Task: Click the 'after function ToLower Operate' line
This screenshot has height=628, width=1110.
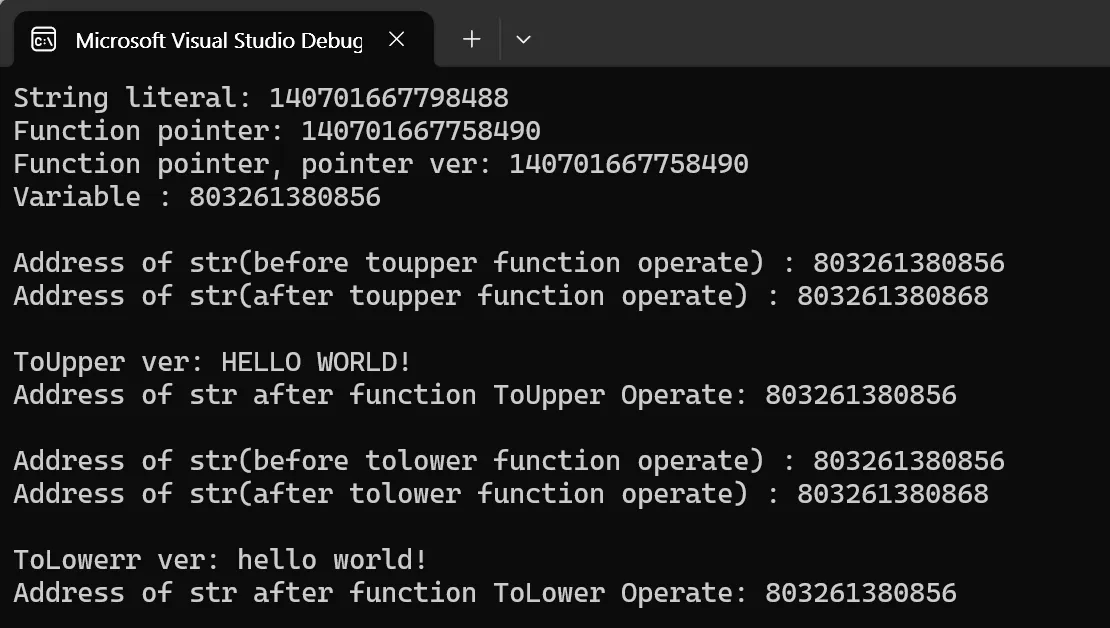Action: click(484, 593)
